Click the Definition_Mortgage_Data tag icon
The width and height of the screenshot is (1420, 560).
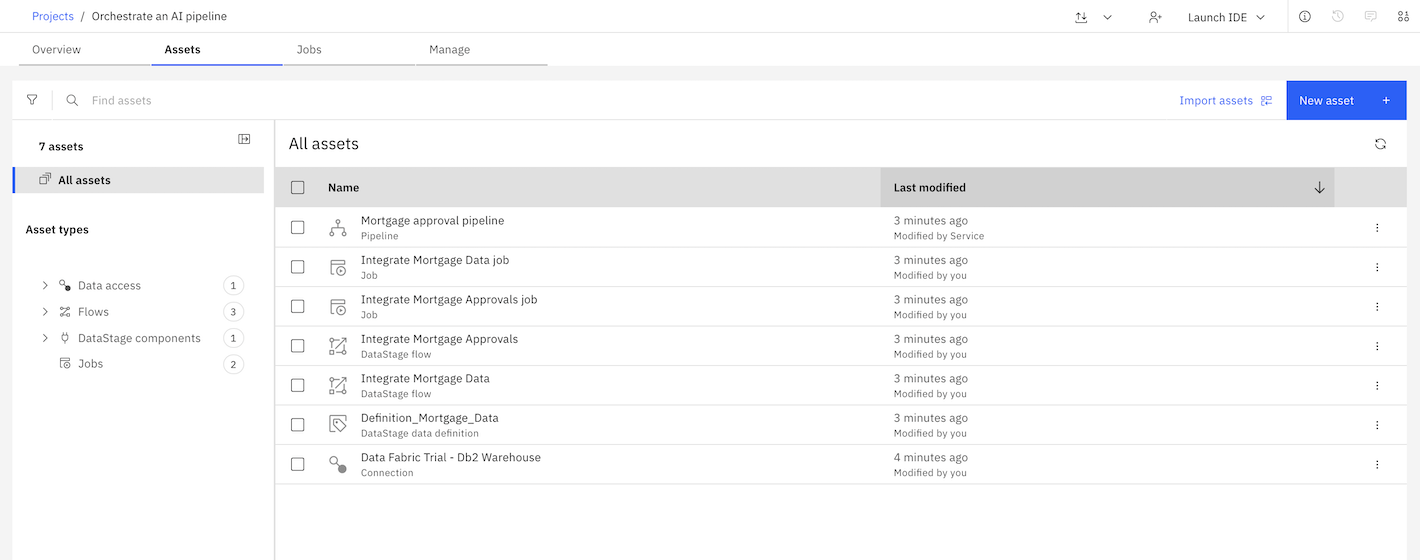pyautogui.click(x=338, y=425)
